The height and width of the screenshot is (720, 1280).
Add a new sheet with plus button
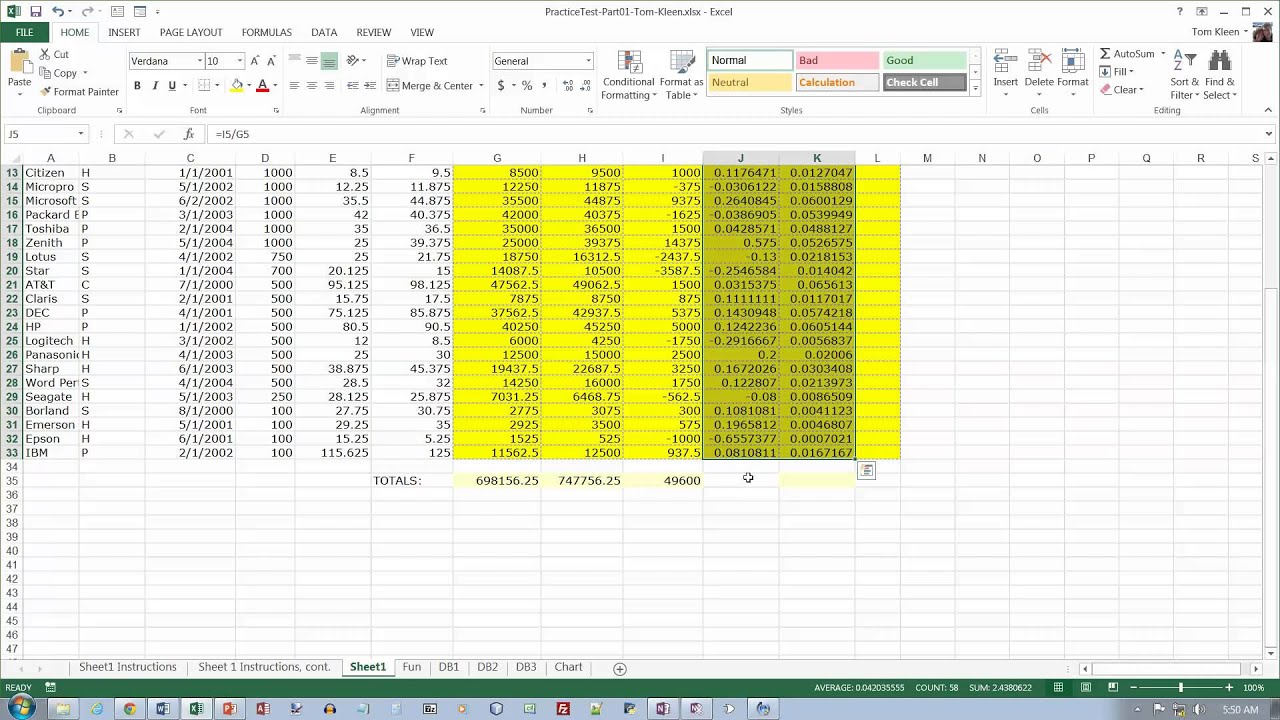pos(619,668)
